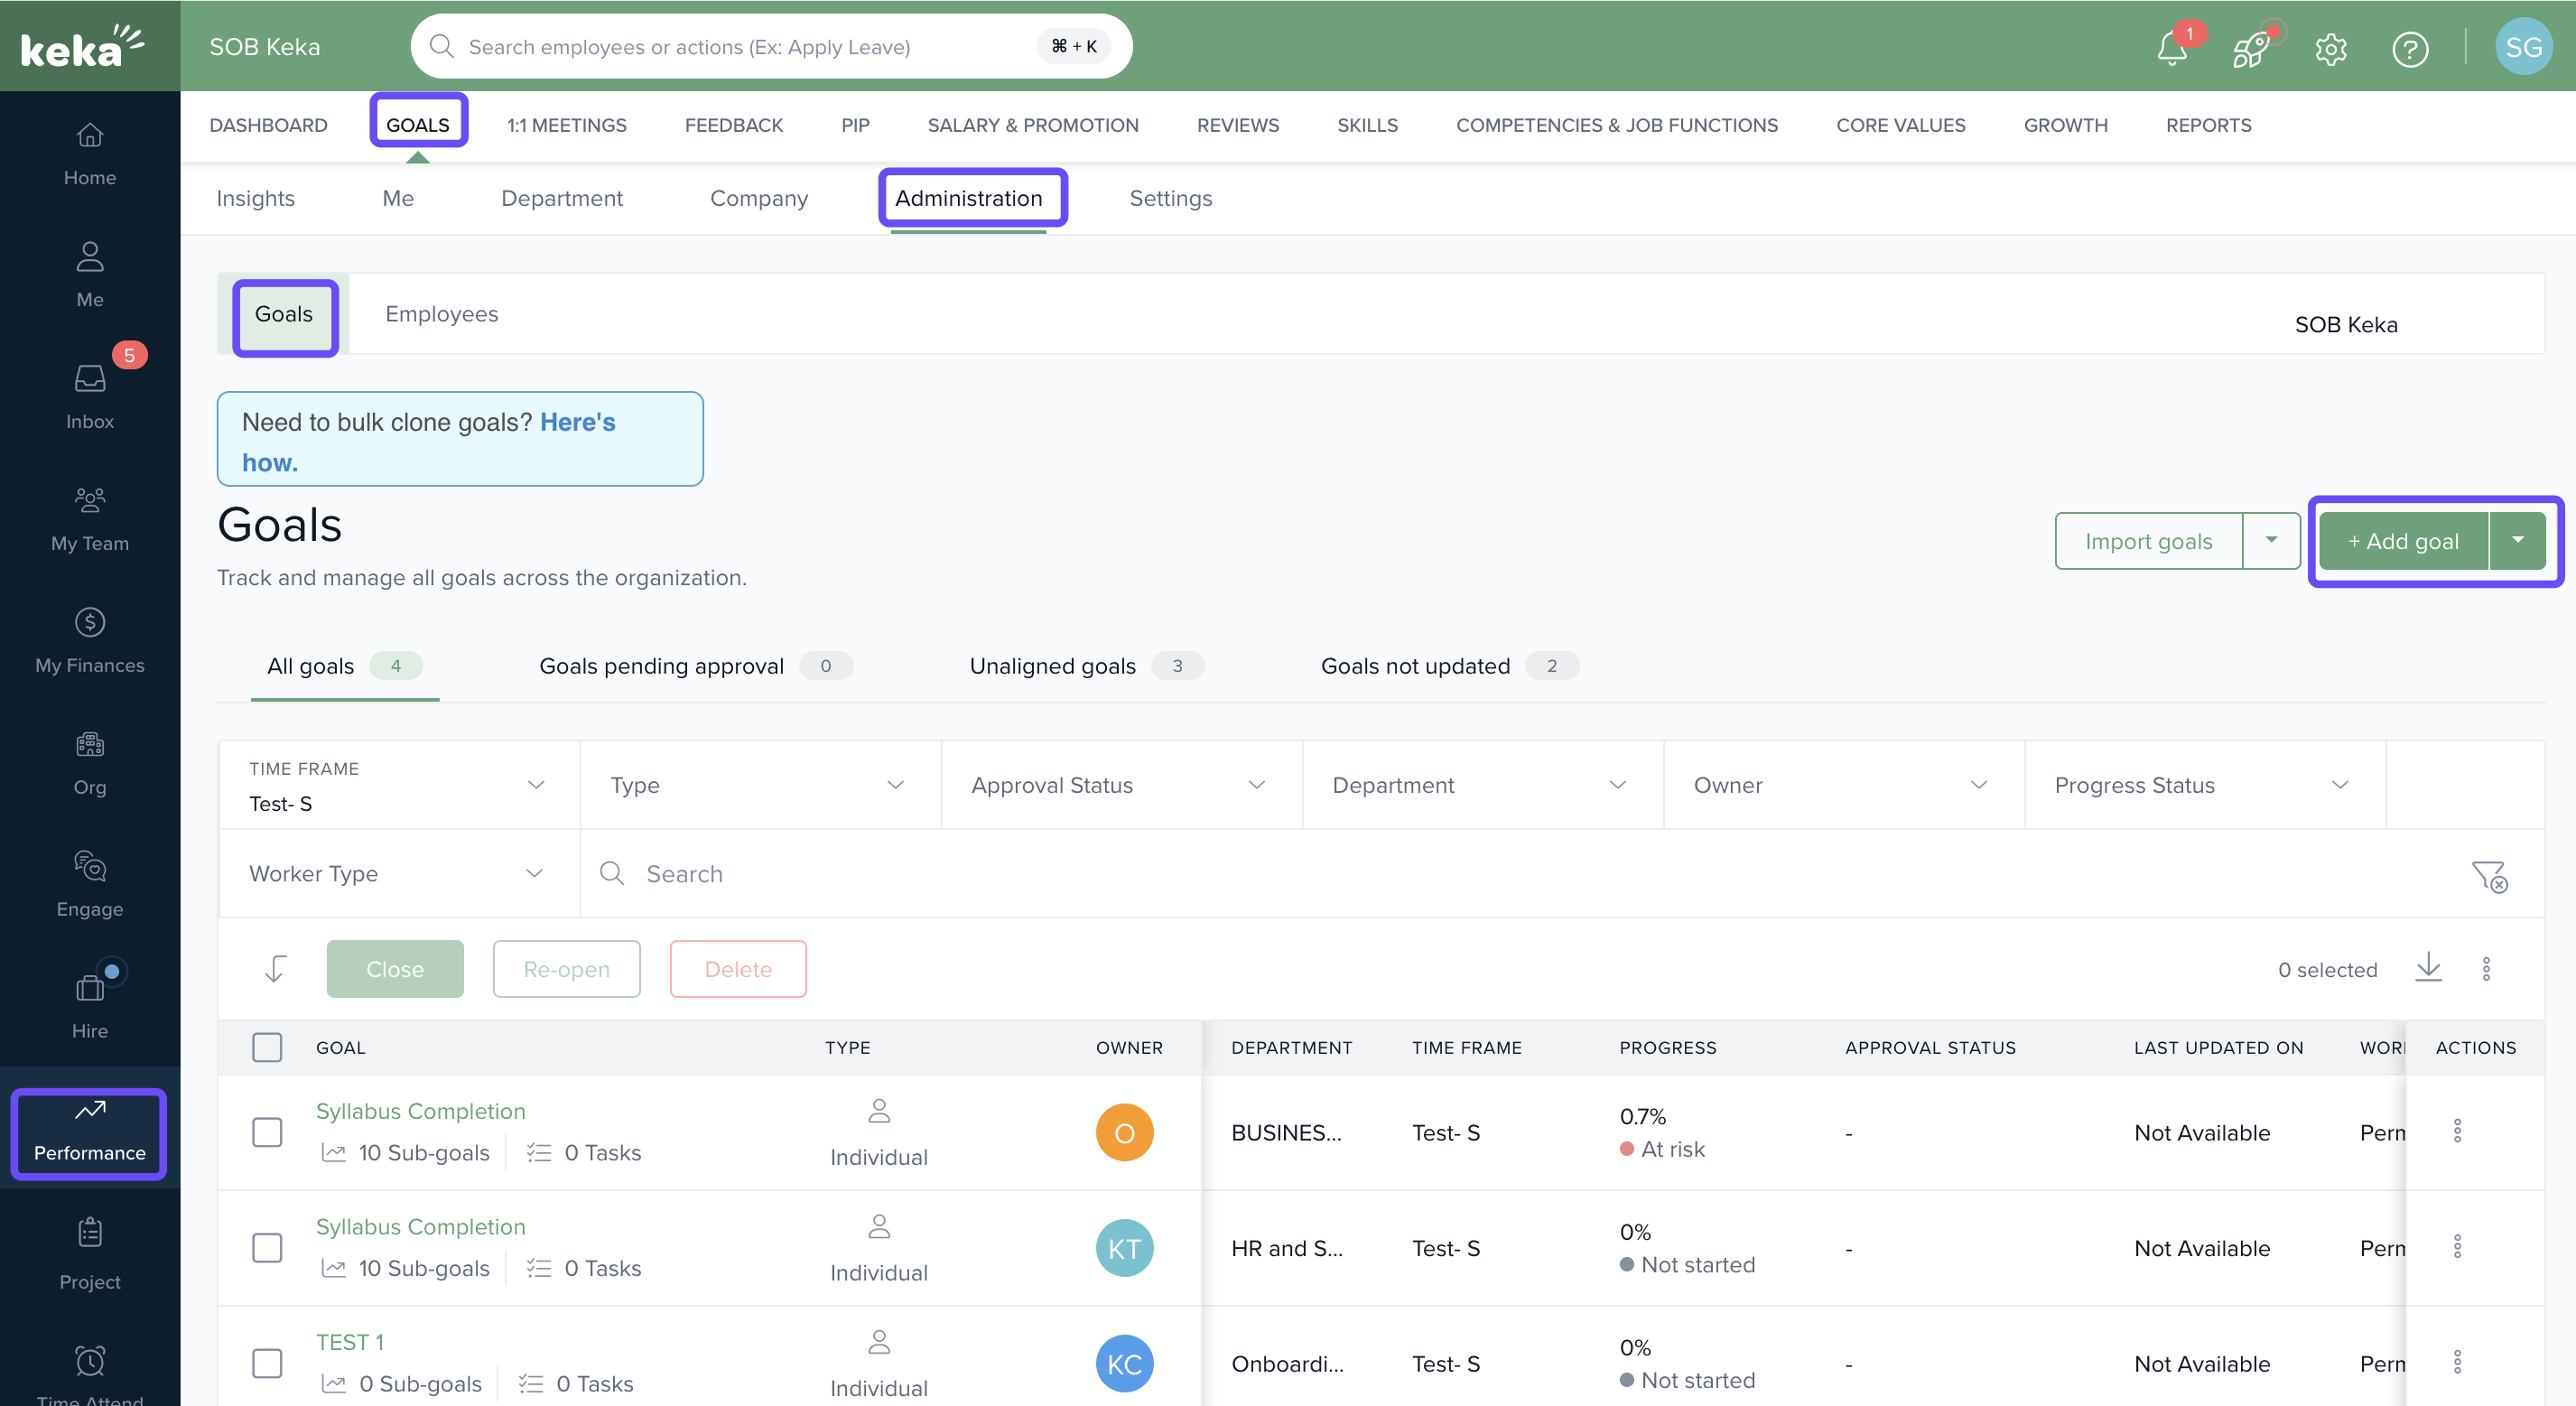Expand the Time Frame dropdown
Image resolution: width=2576 pixels, height=1406 pixels.
(398, 785)
